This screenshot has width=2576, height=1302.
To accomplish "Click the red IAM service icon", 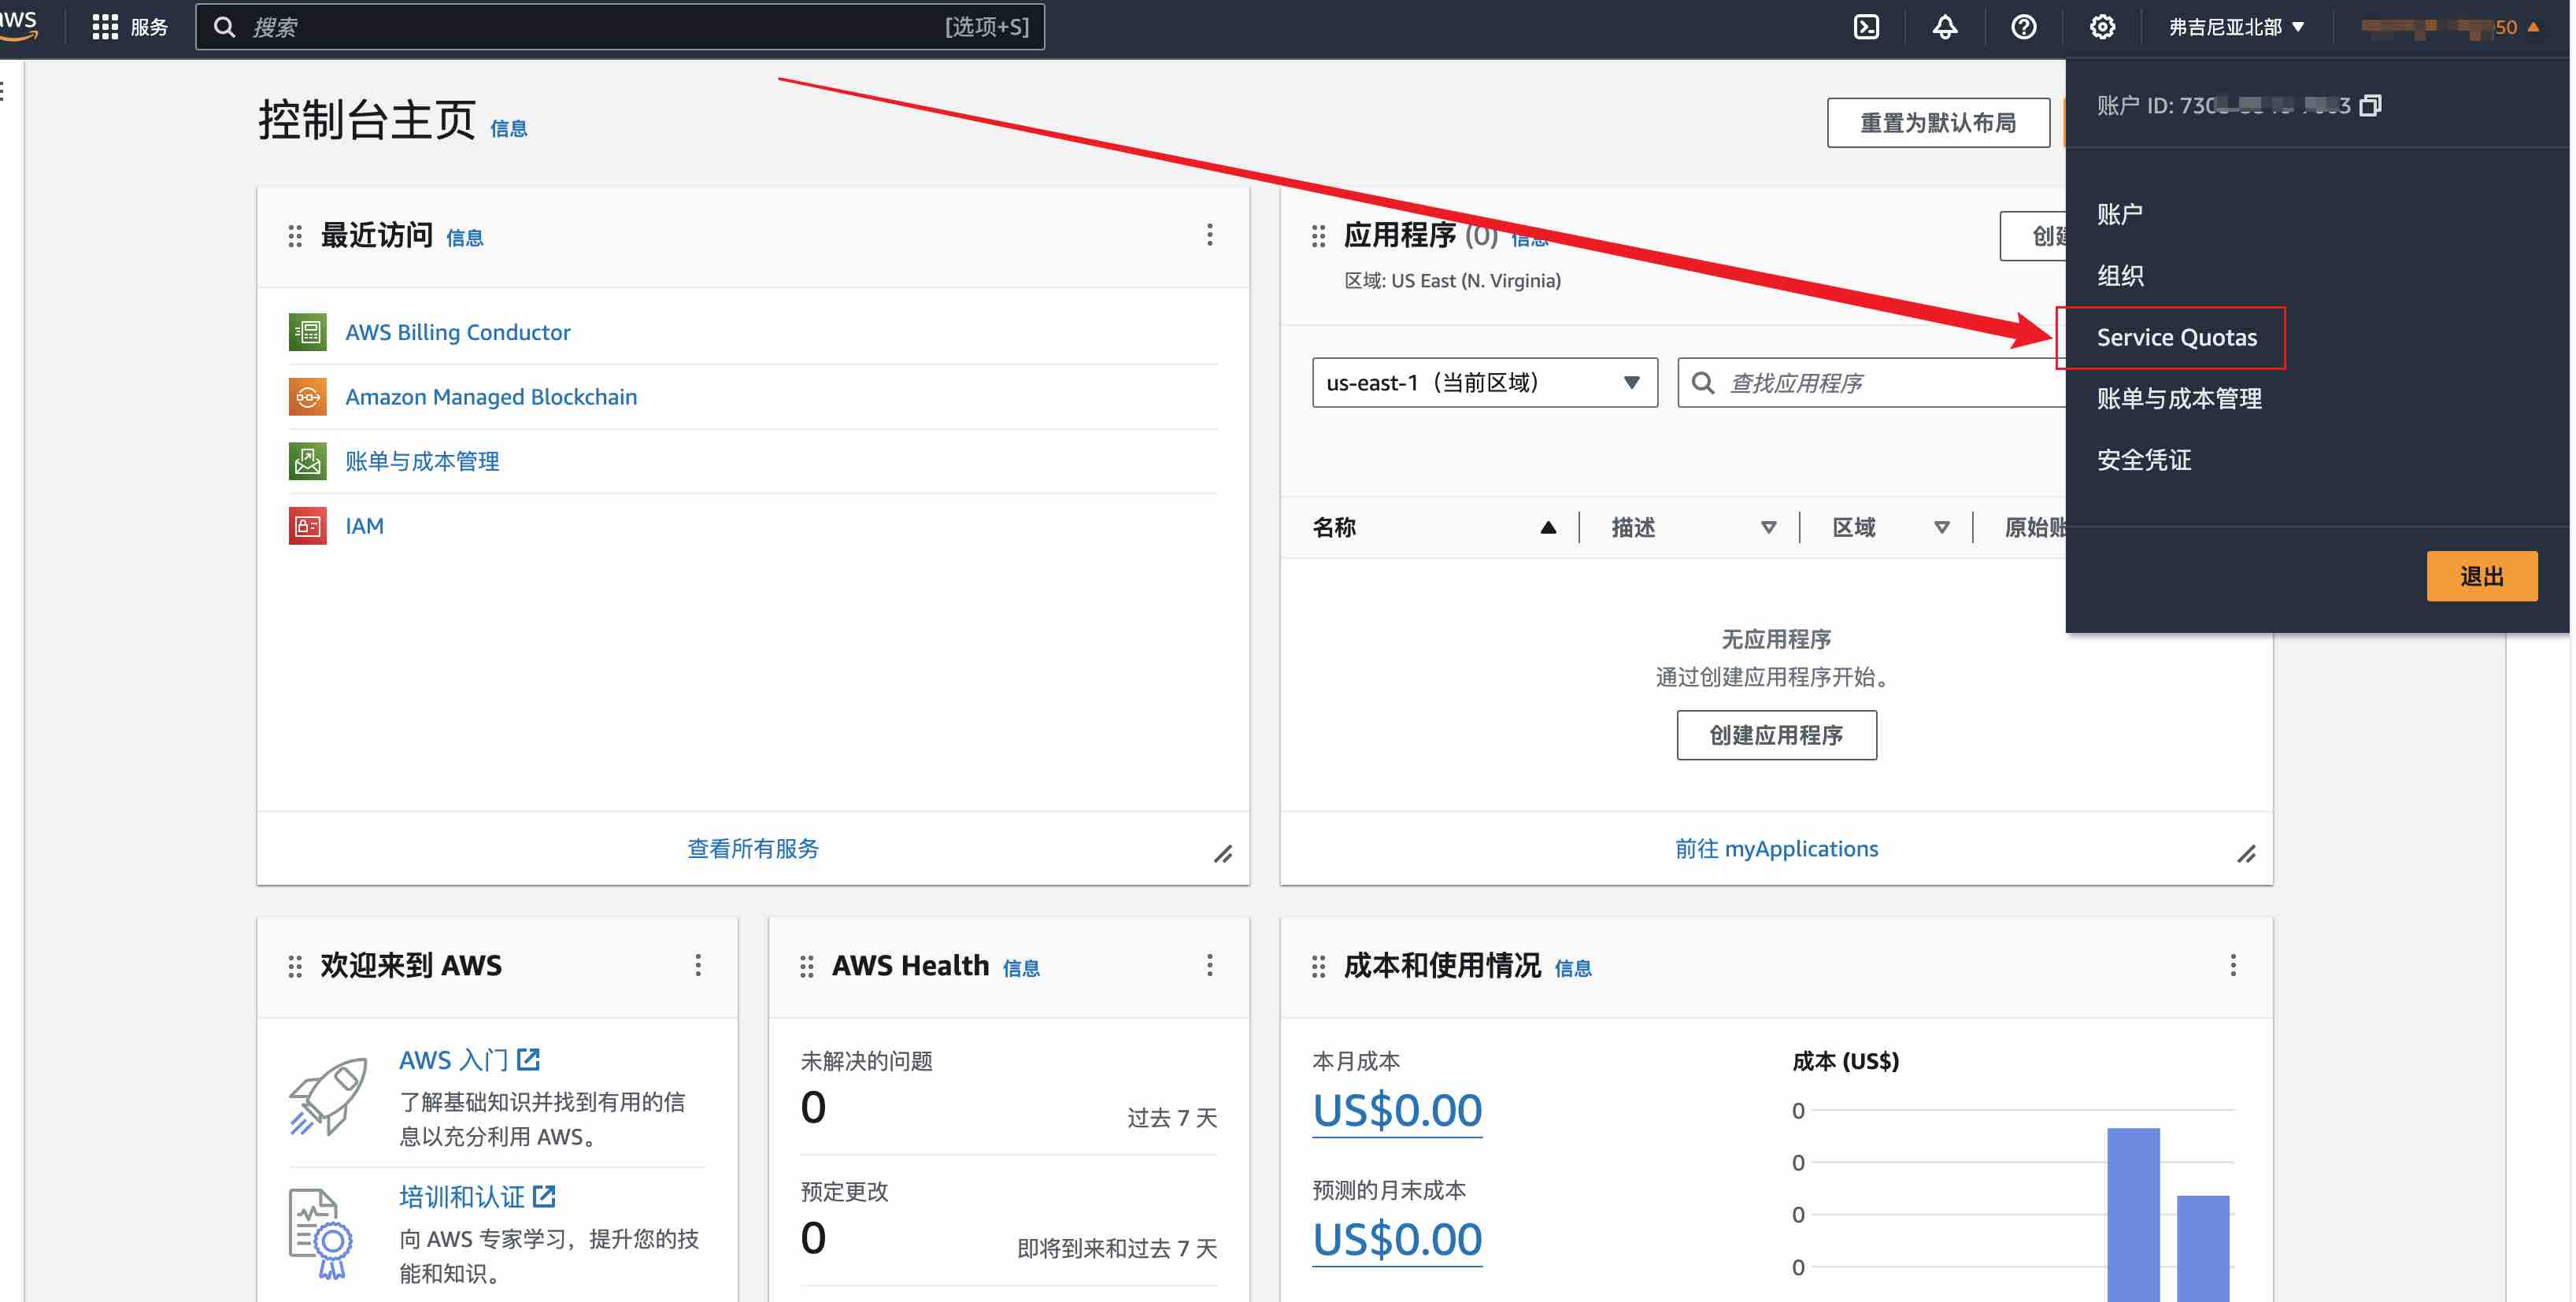I will coord(307,526).
